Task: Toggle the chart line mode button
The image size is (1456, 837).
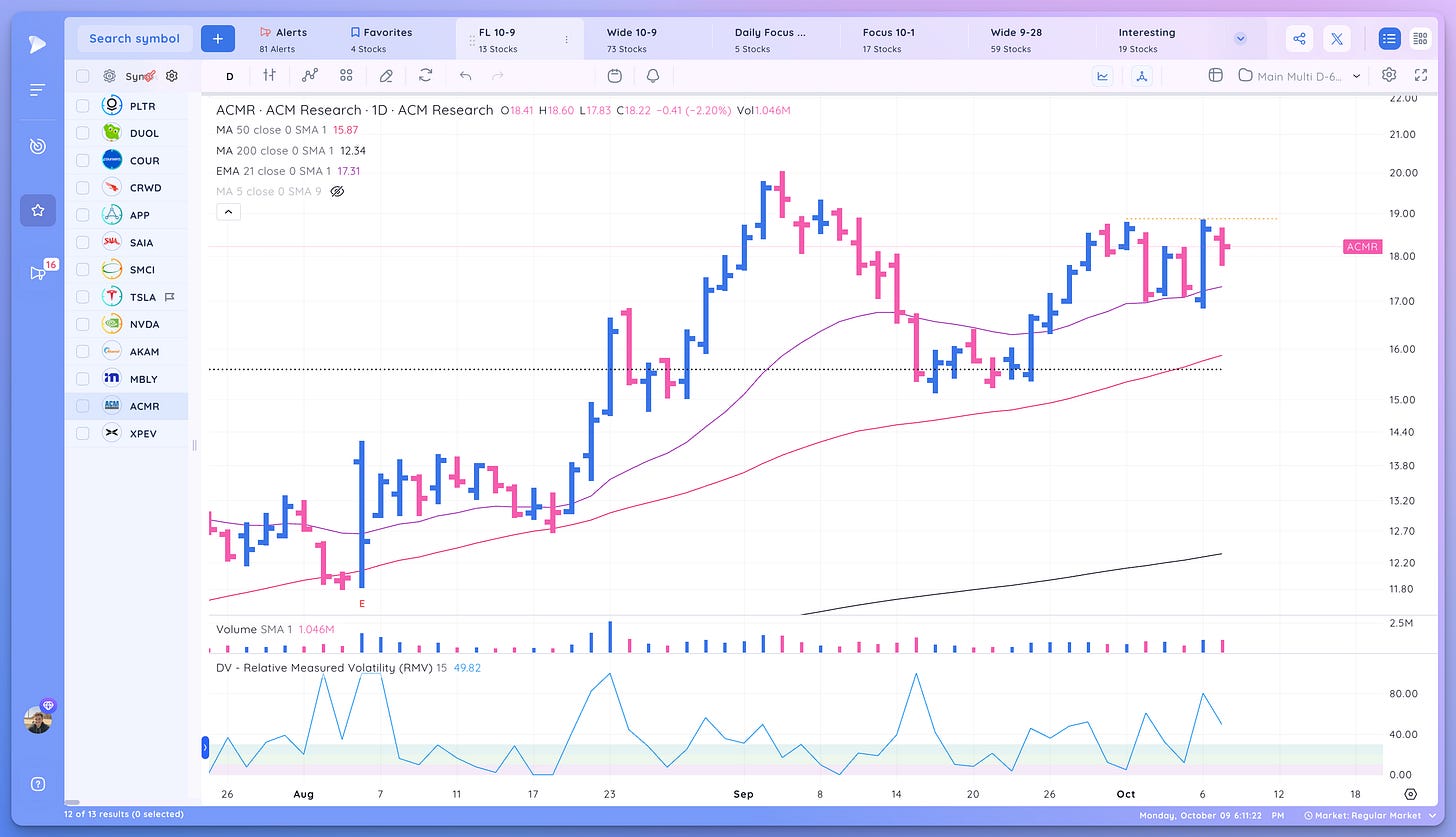Action: click(x=1103, y=75)
